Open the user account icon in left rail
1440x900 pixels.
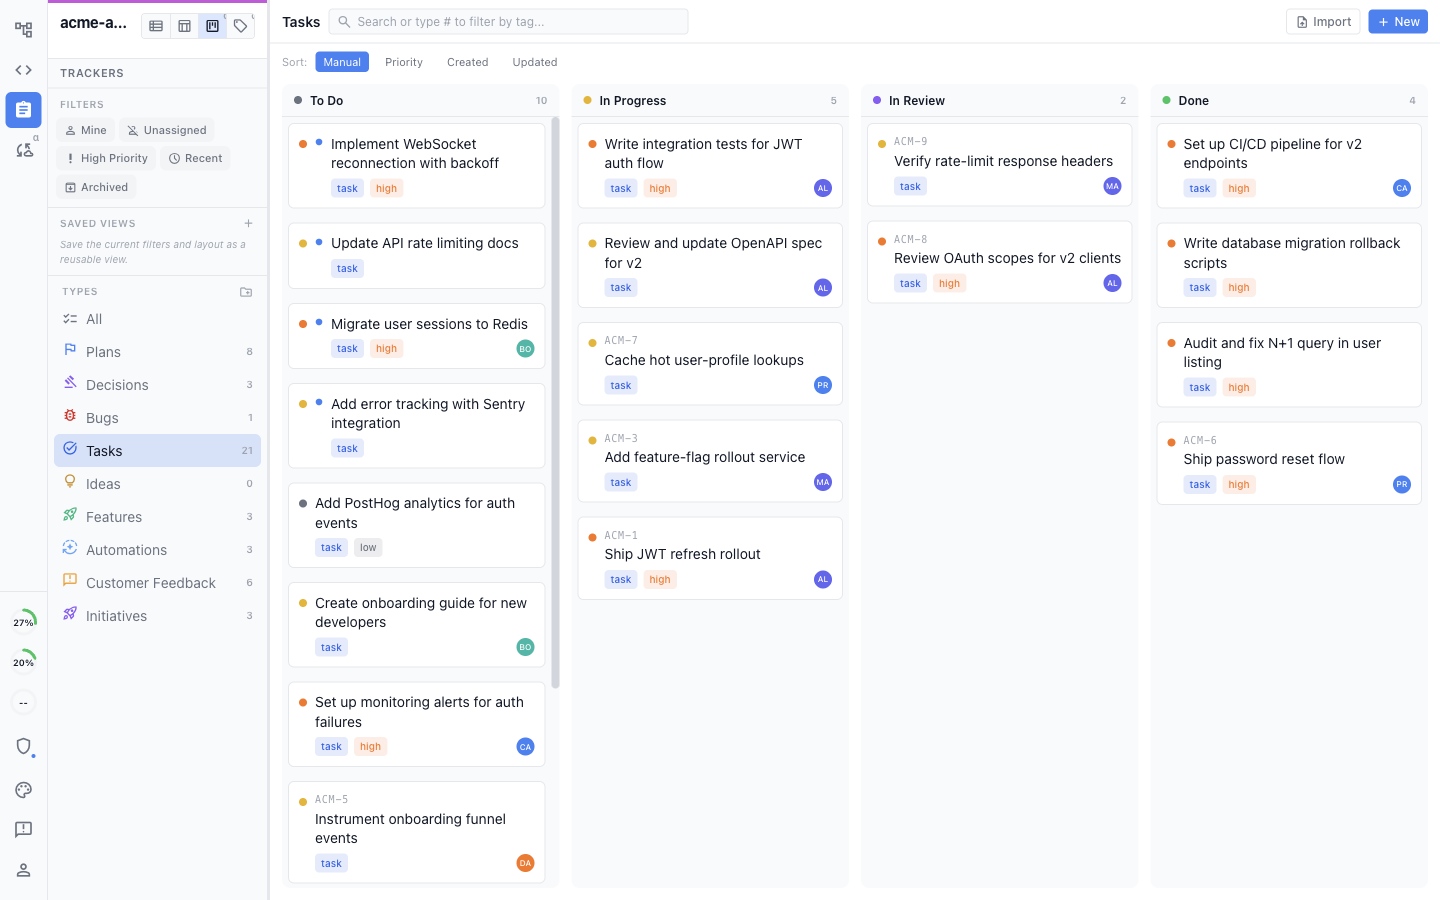coord(23,870)
